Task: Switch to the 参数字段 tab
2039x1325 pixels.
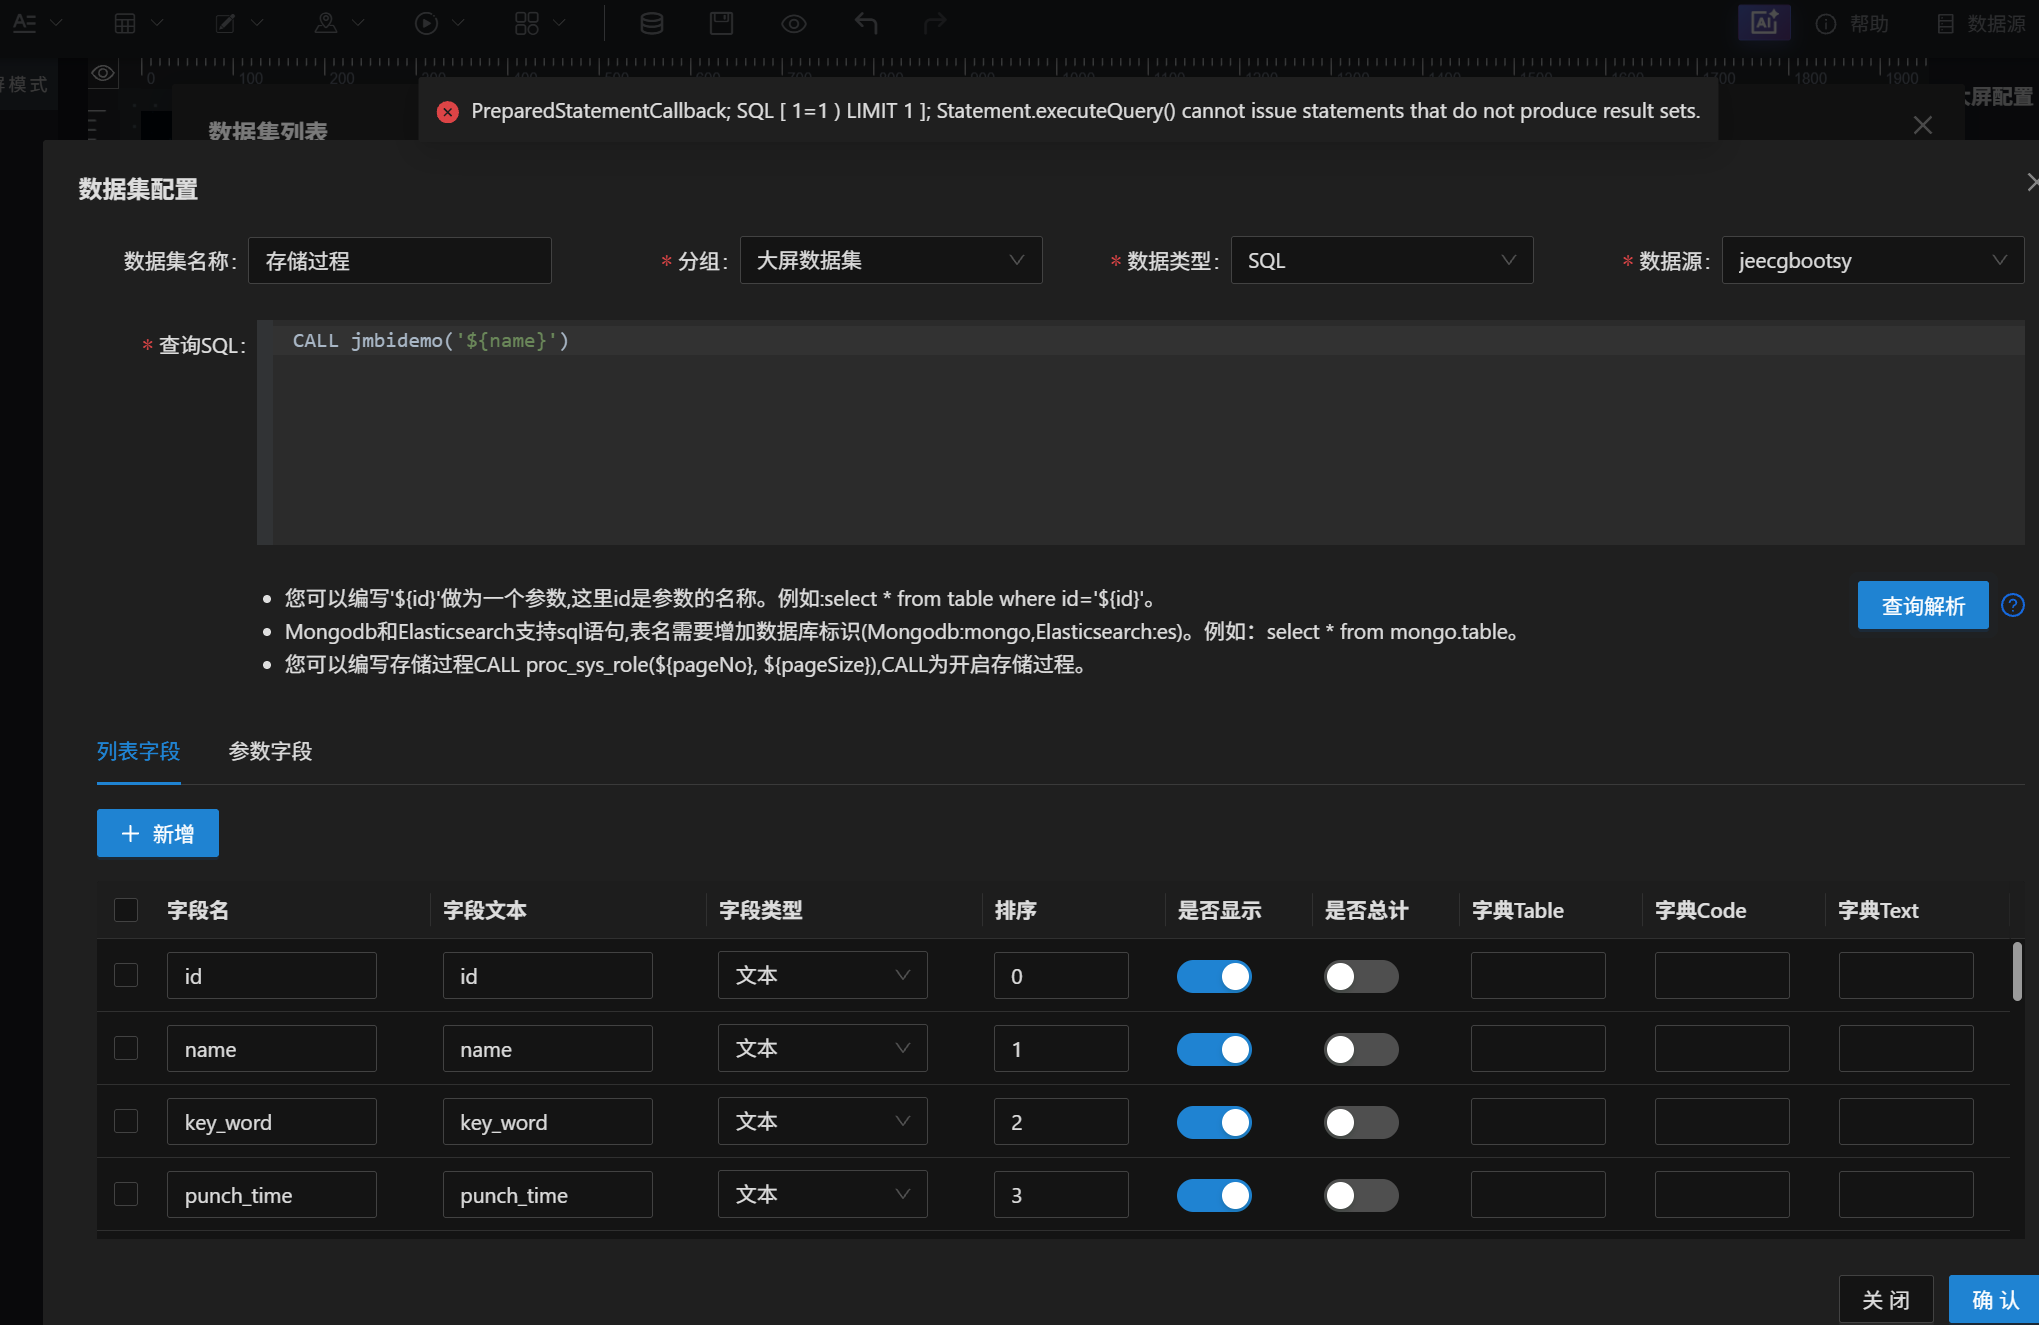Action: click(x=270, y=751)
